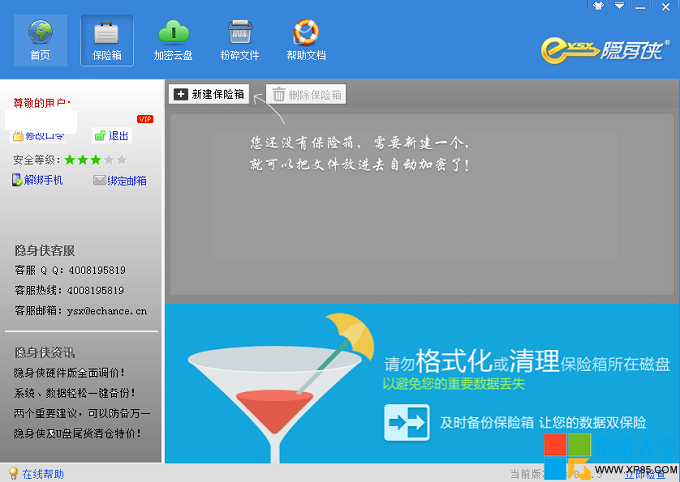The width and height of the screenshot is (680, 482).
Task: Open the 加密云盘 encrypted cloud drive
Action: (173, 40)
